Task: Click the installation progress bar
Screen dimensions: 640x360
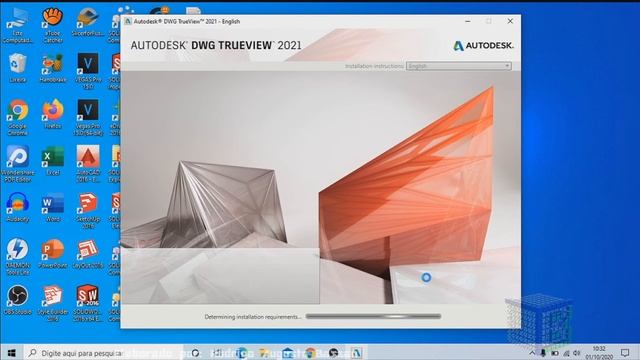Action: coord(373,316)
